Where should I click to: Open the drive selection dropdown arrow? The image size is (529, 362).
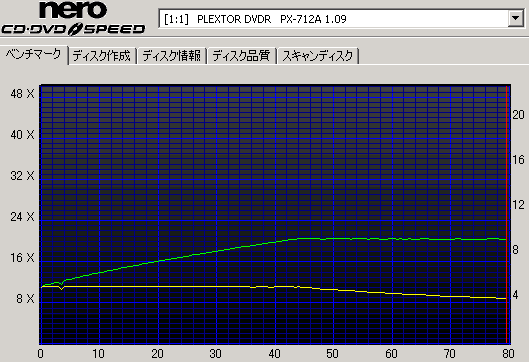515,18
